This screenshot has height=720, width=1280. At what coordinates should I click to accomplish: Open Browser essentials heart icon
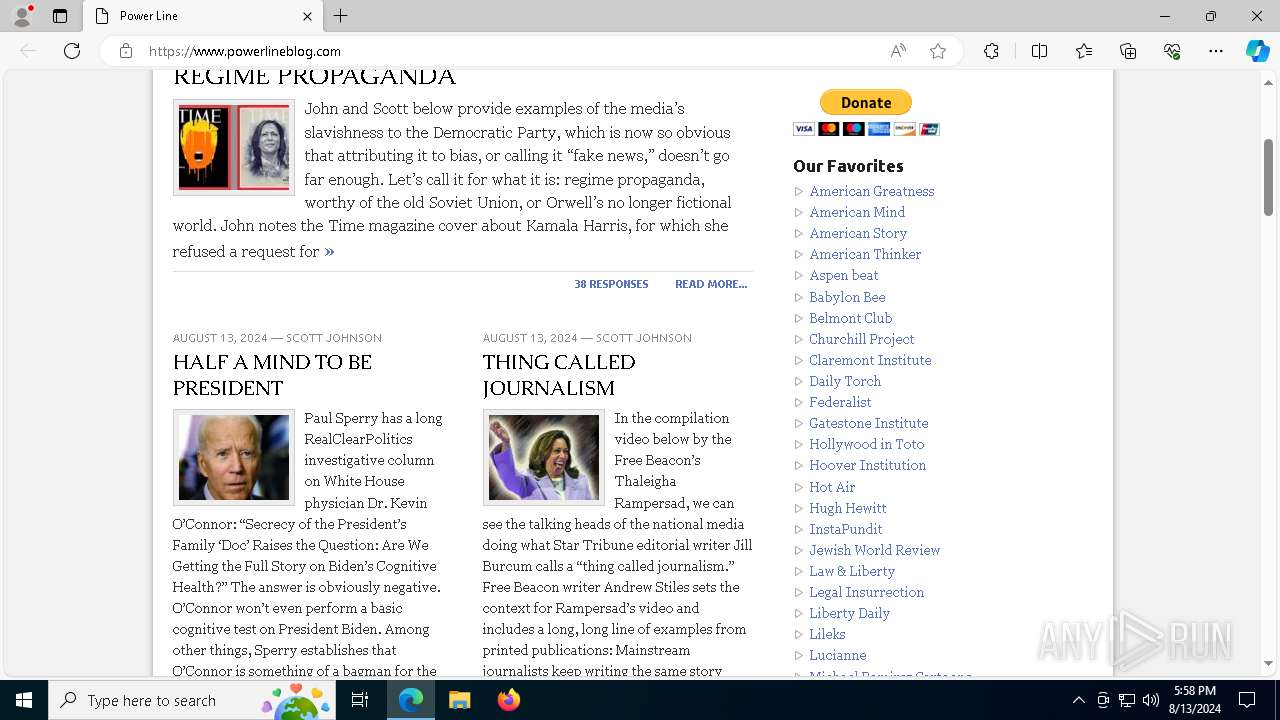1172,51
